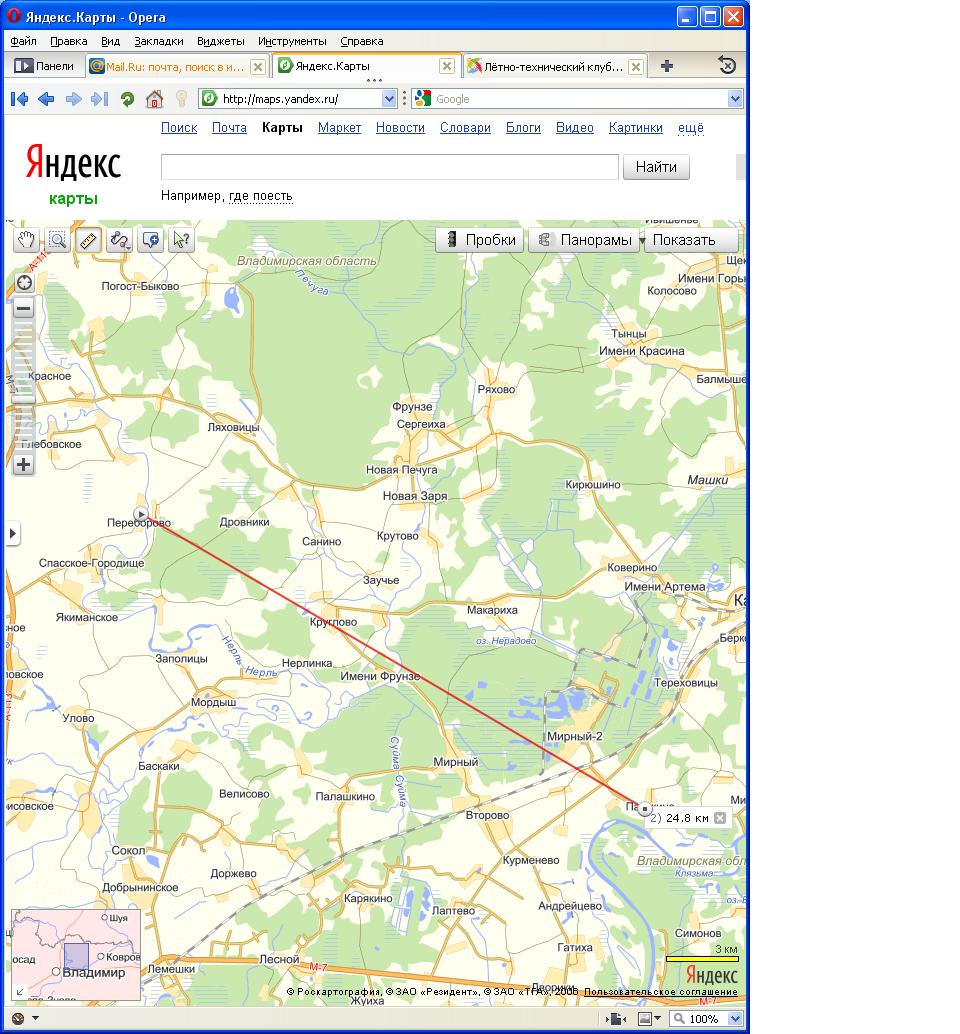Image resolution: width=960 pixels, height=1034 pixels.
Task: Open the Поиск service link
Action: coord(179,128)
